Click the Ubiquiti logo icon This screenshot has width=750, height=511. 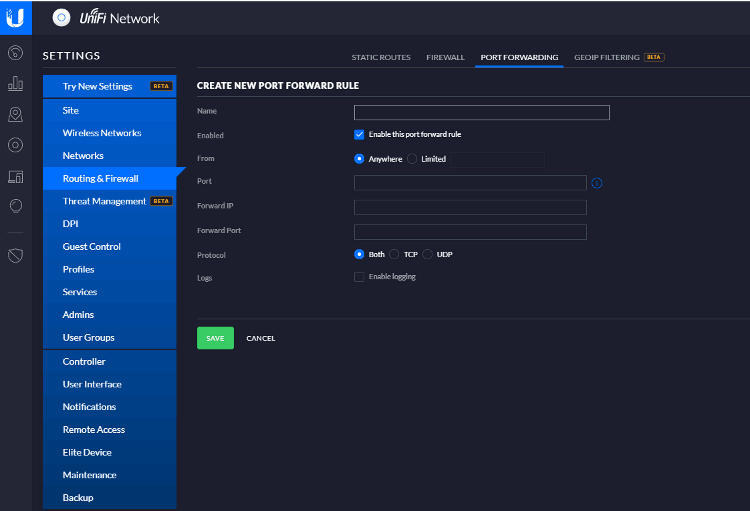pos(15,17)
